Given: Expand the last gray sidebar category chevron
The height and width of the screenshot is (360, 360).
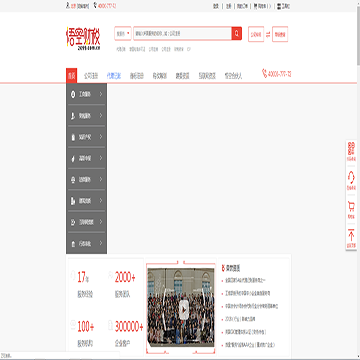Looking at the screenshot, I should click(x=101, y=244).
